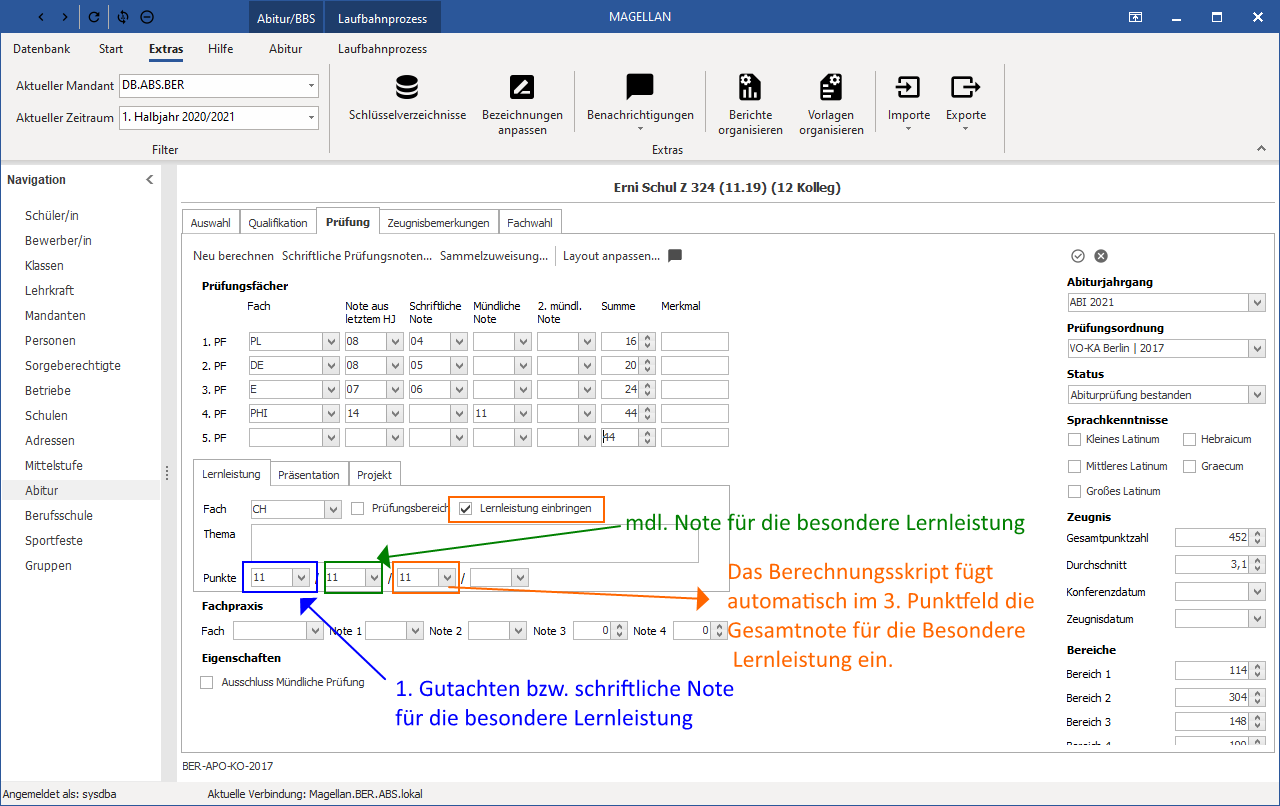Click Bezeichnungen anpassen pencil icon
This screenshot has height=806, width=1280.
click(x=522, y=87)
